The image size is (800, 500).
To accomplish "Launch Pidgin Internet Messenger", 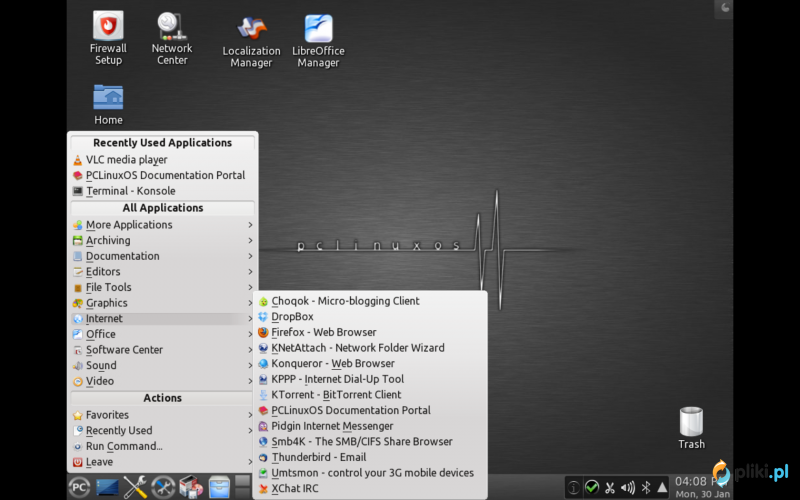I will 370,426.
